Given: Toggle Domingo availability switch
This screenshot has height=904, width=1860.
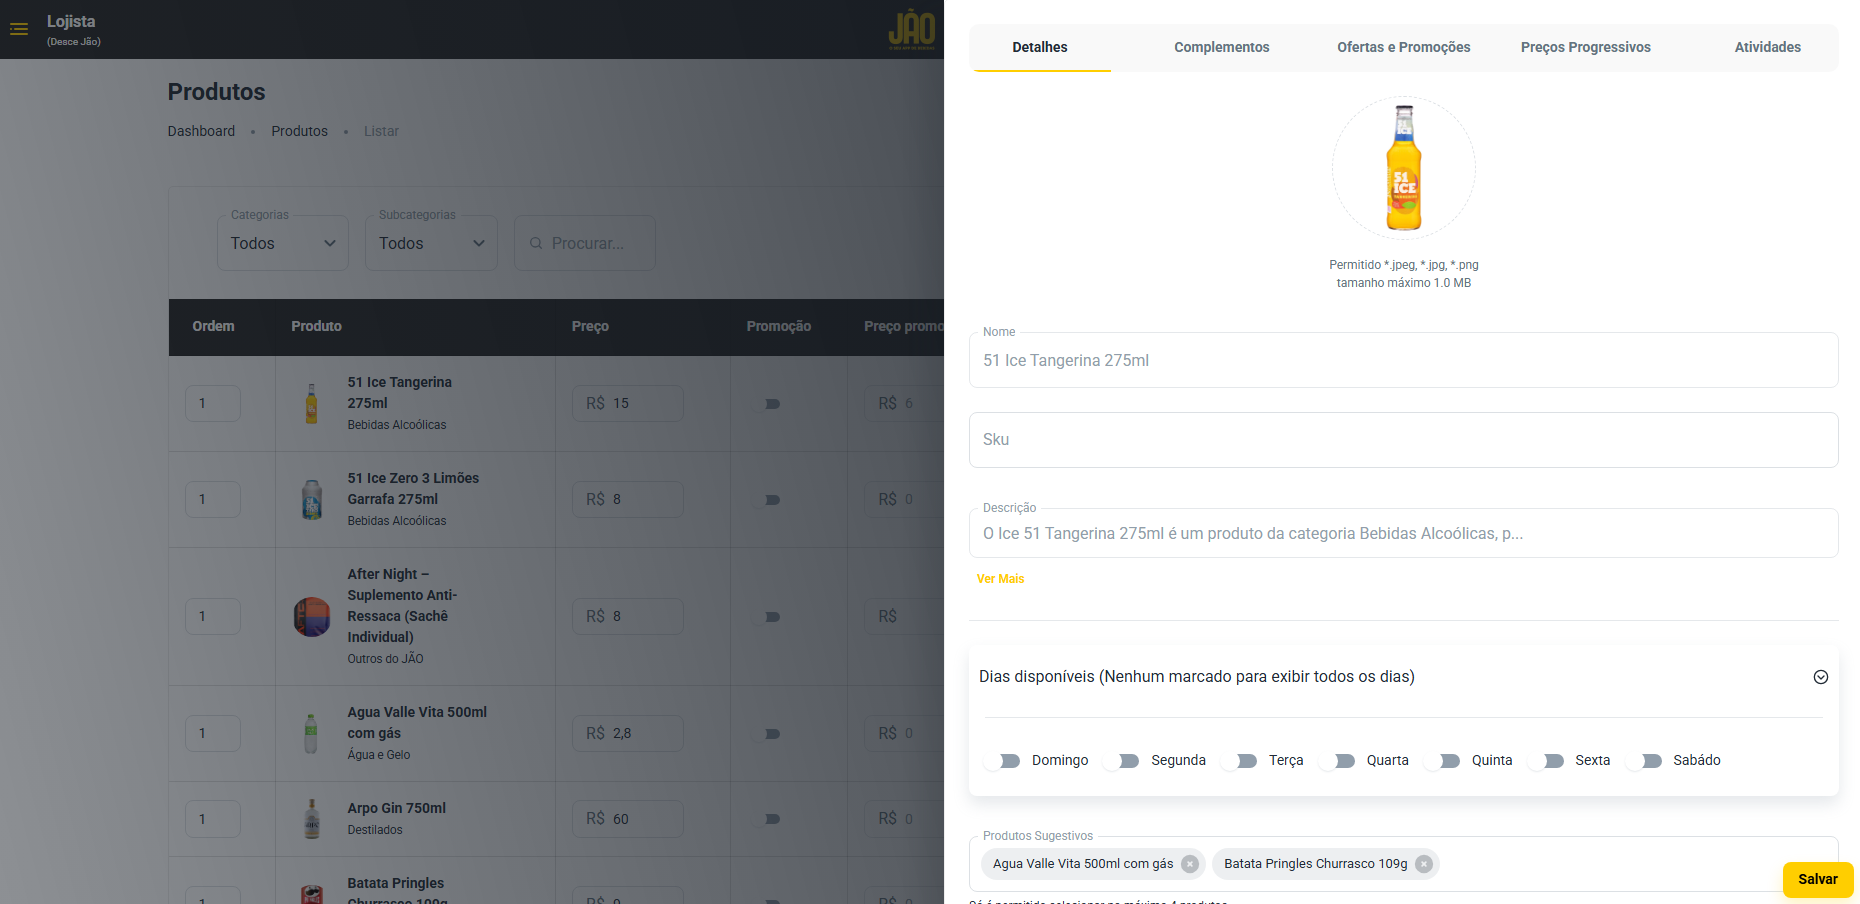Looking at the screenshot, I should click(1004, 761).
